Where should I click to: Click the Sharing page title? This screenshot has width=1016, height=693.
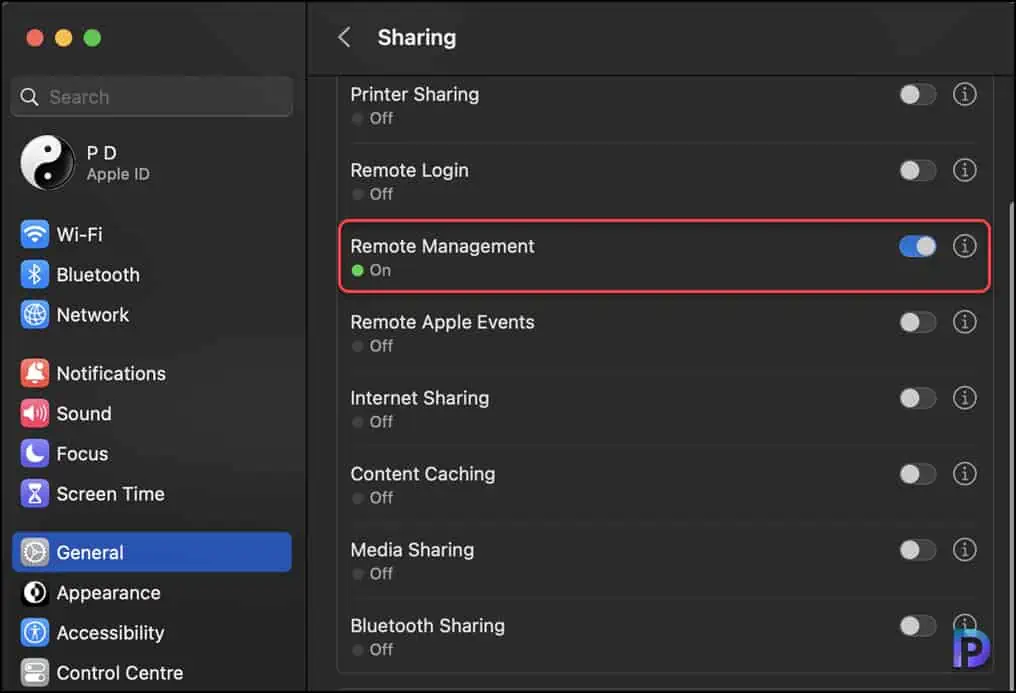pyautogui.click(x=417, y=38)
